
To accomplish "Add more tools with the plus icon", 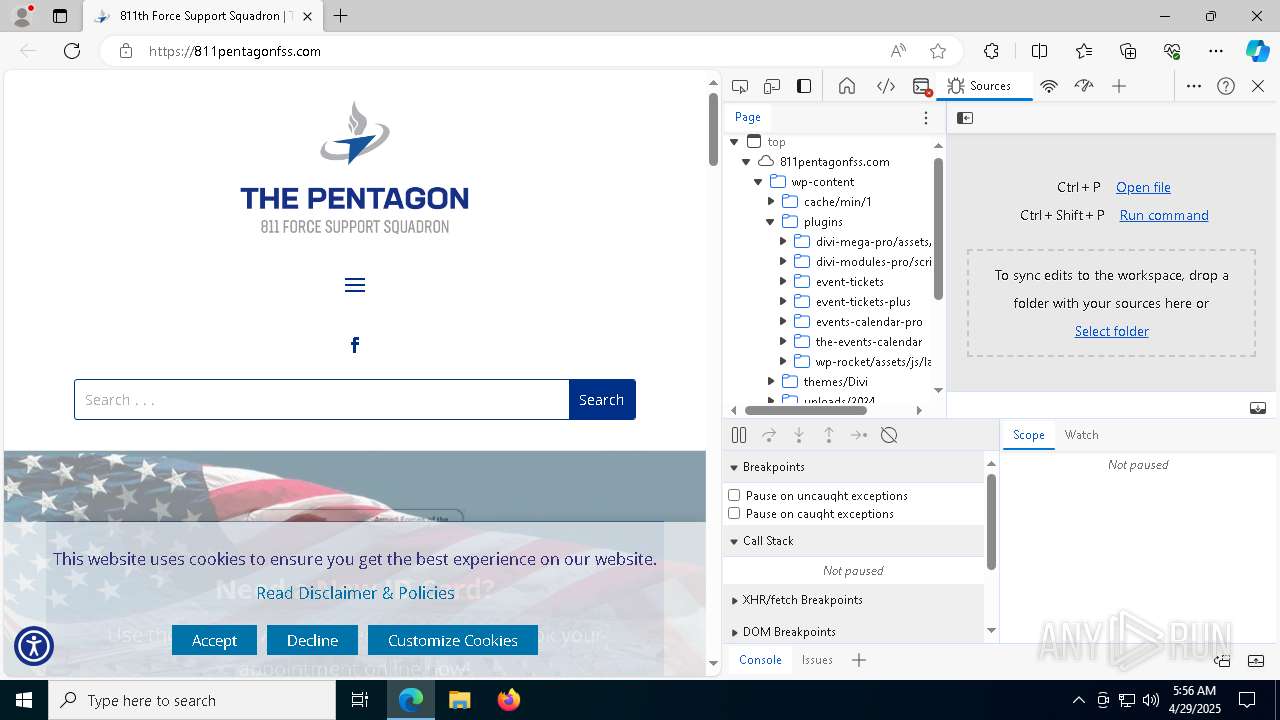I will point(1119,86).
